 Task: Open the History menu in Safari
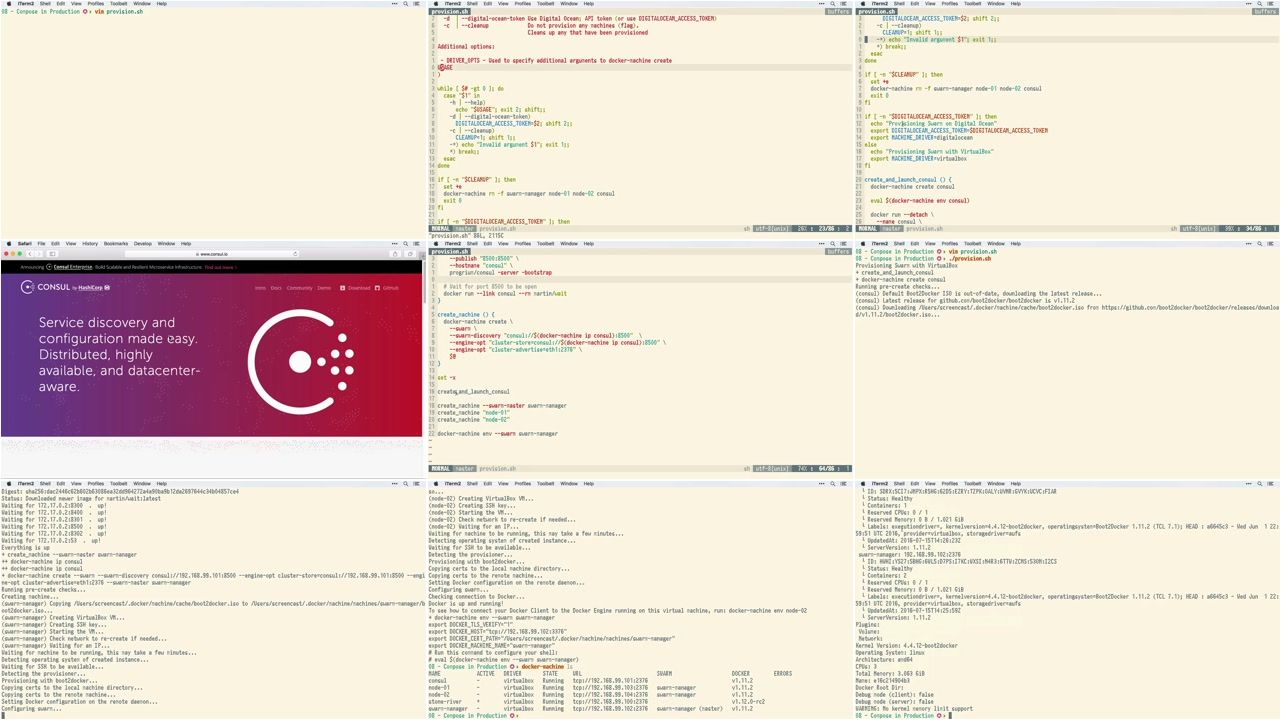pyautogui.click(x=90, y=243)
